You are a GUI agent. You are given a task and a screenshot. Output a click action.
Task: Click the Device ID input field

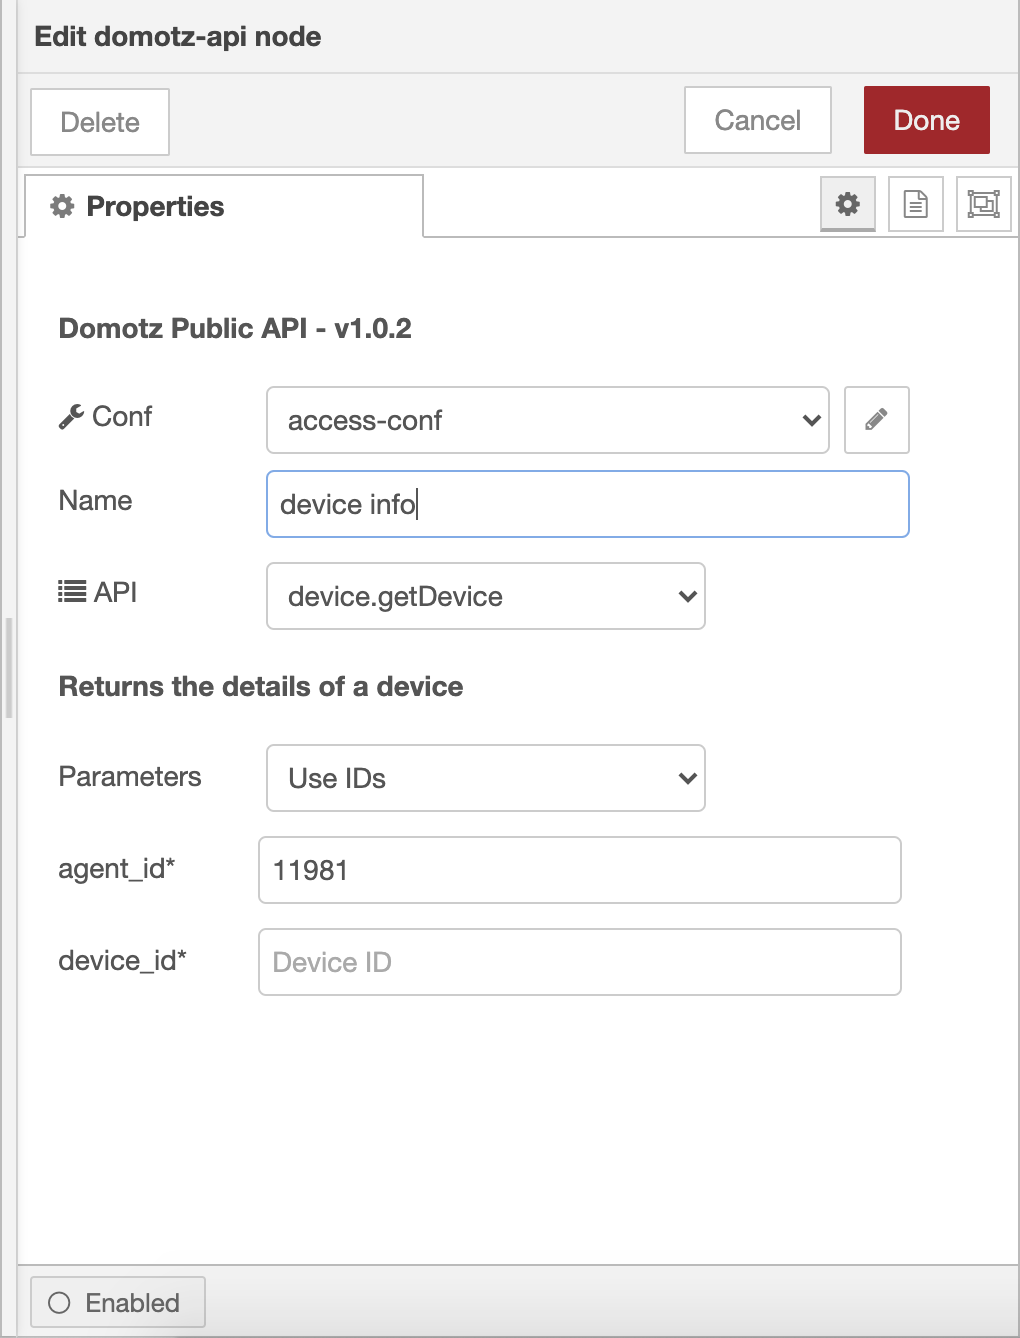point(580,962)
